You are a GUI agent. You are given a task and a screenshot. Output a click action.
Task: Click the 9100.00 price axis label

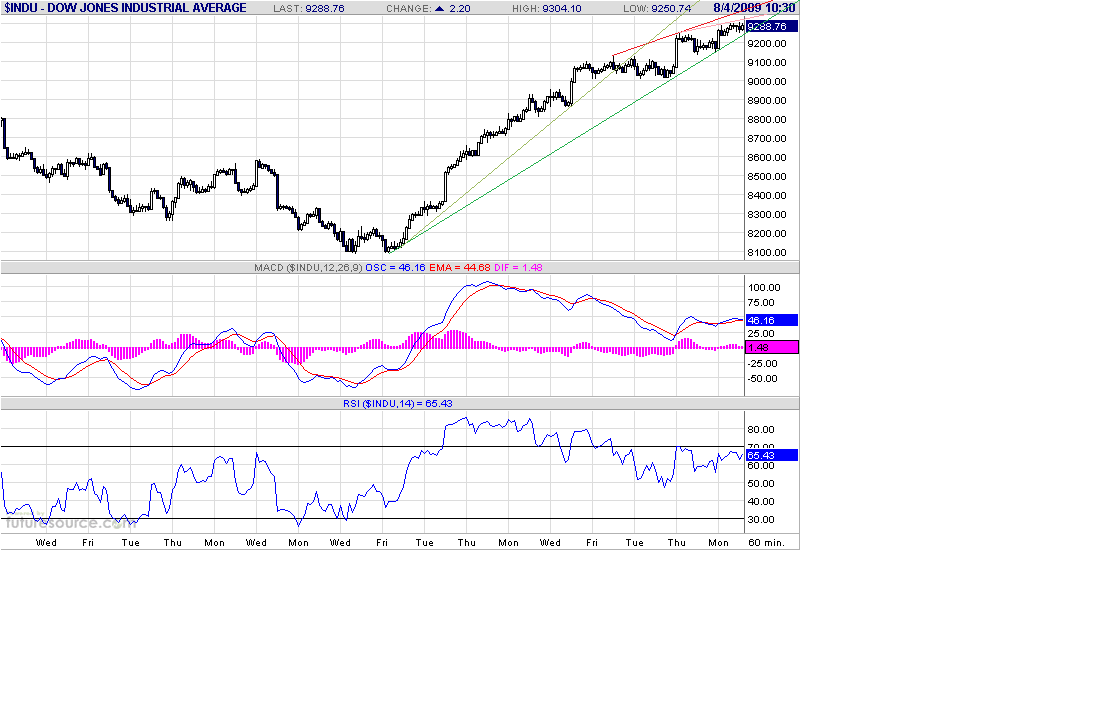[767, 63]
